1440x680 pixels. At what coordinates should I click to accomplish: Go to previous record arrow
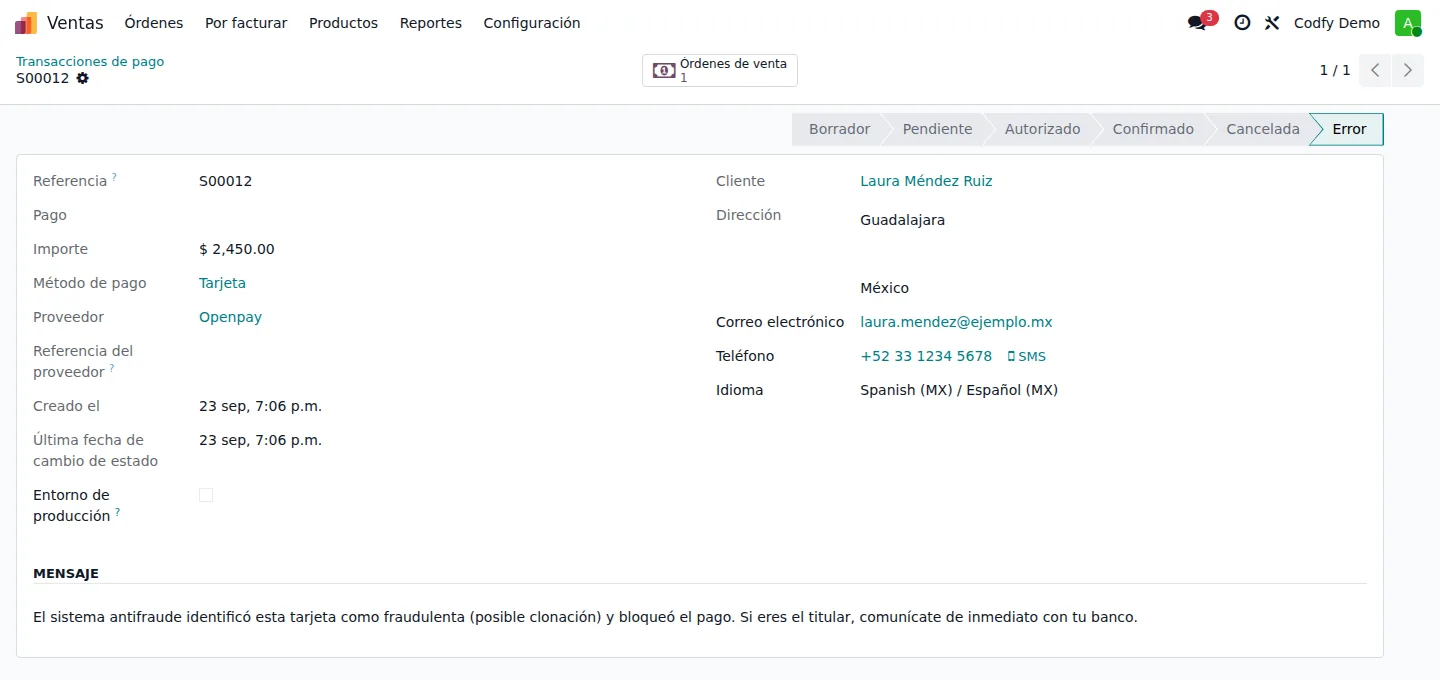click(1376, 70)
